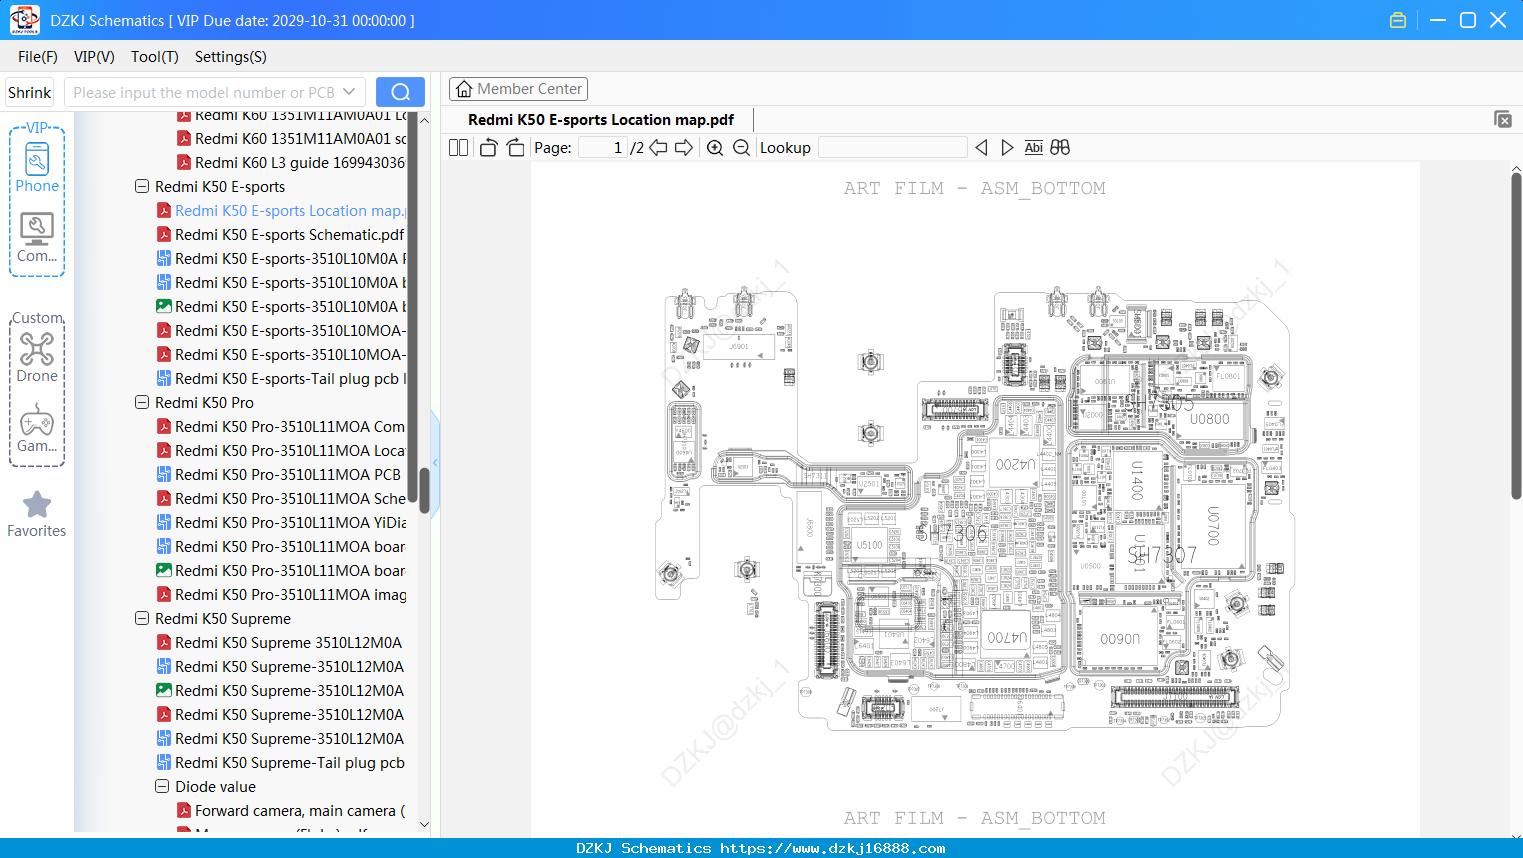Open Redmi K50 Pro-3510L11MOA PCB
Viewport: 1523px width, 858px height.
coord(279,475)
